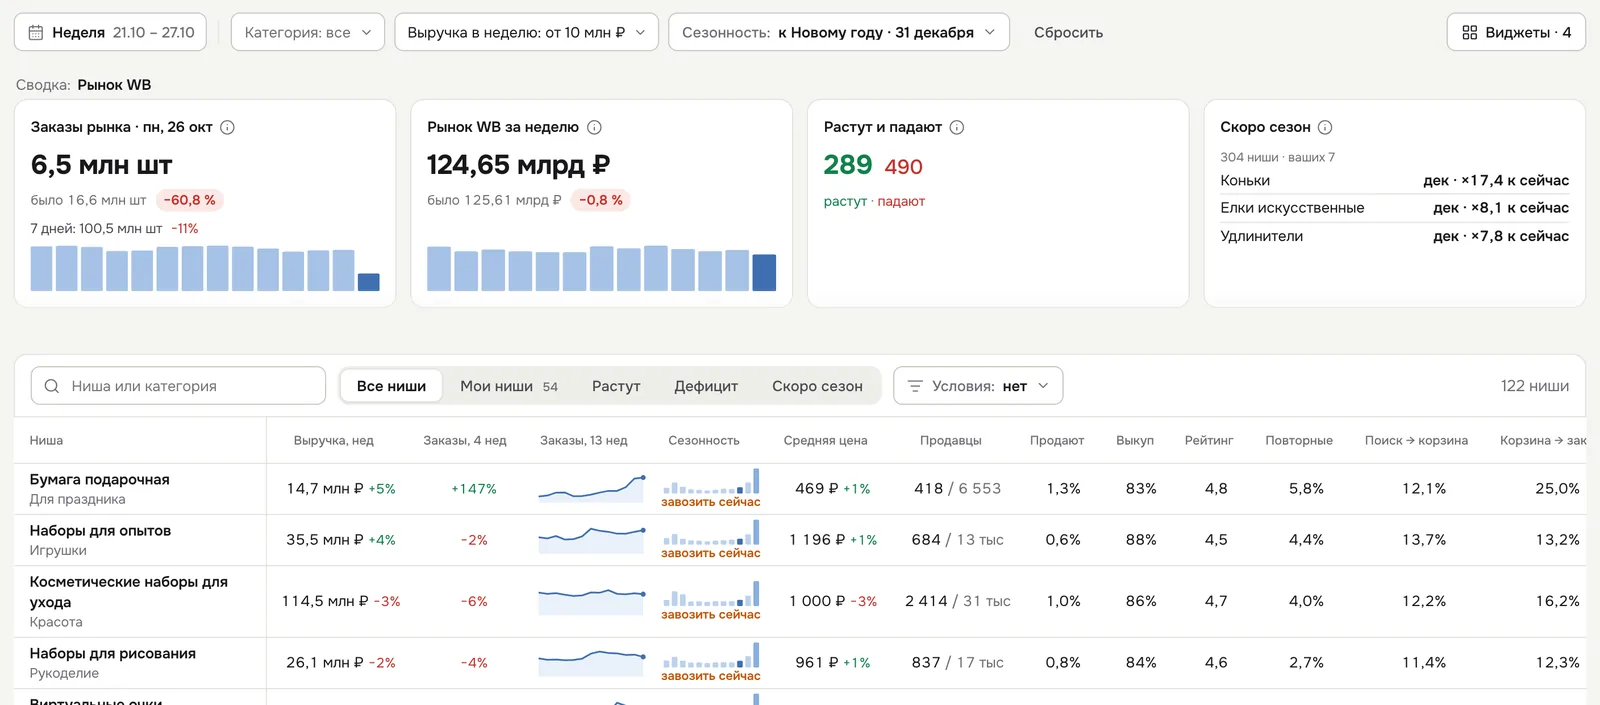Viewport: 1600px width, 705px height.
Task: Expand the Сезонность: к Новому году dropdown
Action: point(839,32)
